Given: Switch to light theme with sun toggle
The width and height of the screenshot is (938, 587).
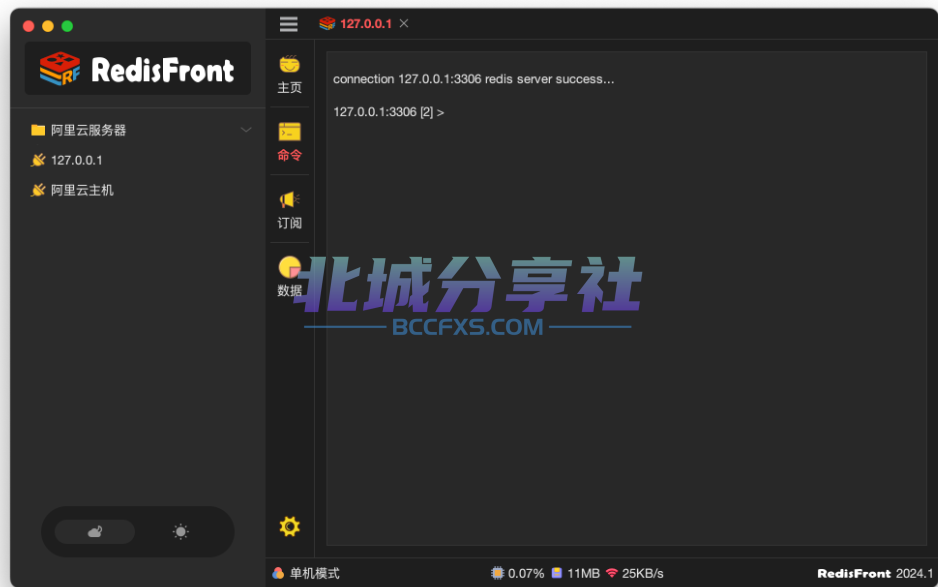Looking at the screenshot, I should 181,531.
